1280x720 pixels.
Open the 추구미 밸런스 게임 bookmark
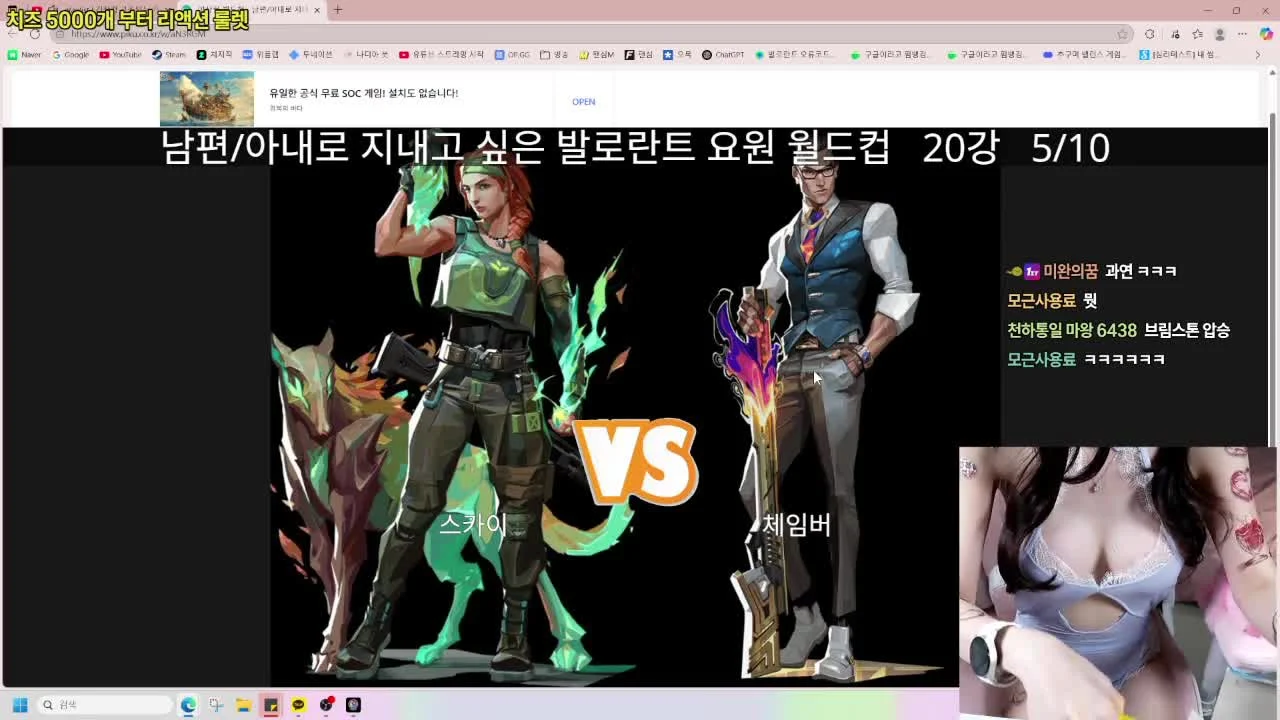(1084, 55)
